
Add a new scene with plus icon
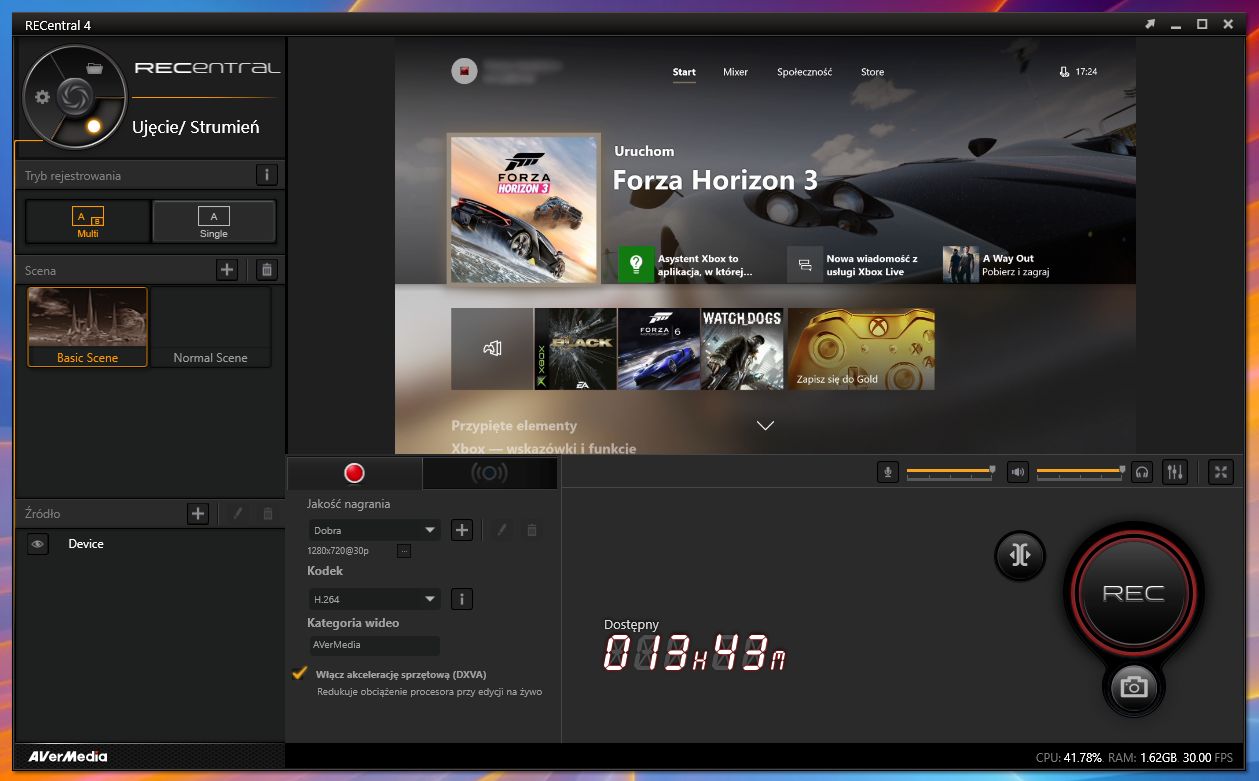[227, 269]
